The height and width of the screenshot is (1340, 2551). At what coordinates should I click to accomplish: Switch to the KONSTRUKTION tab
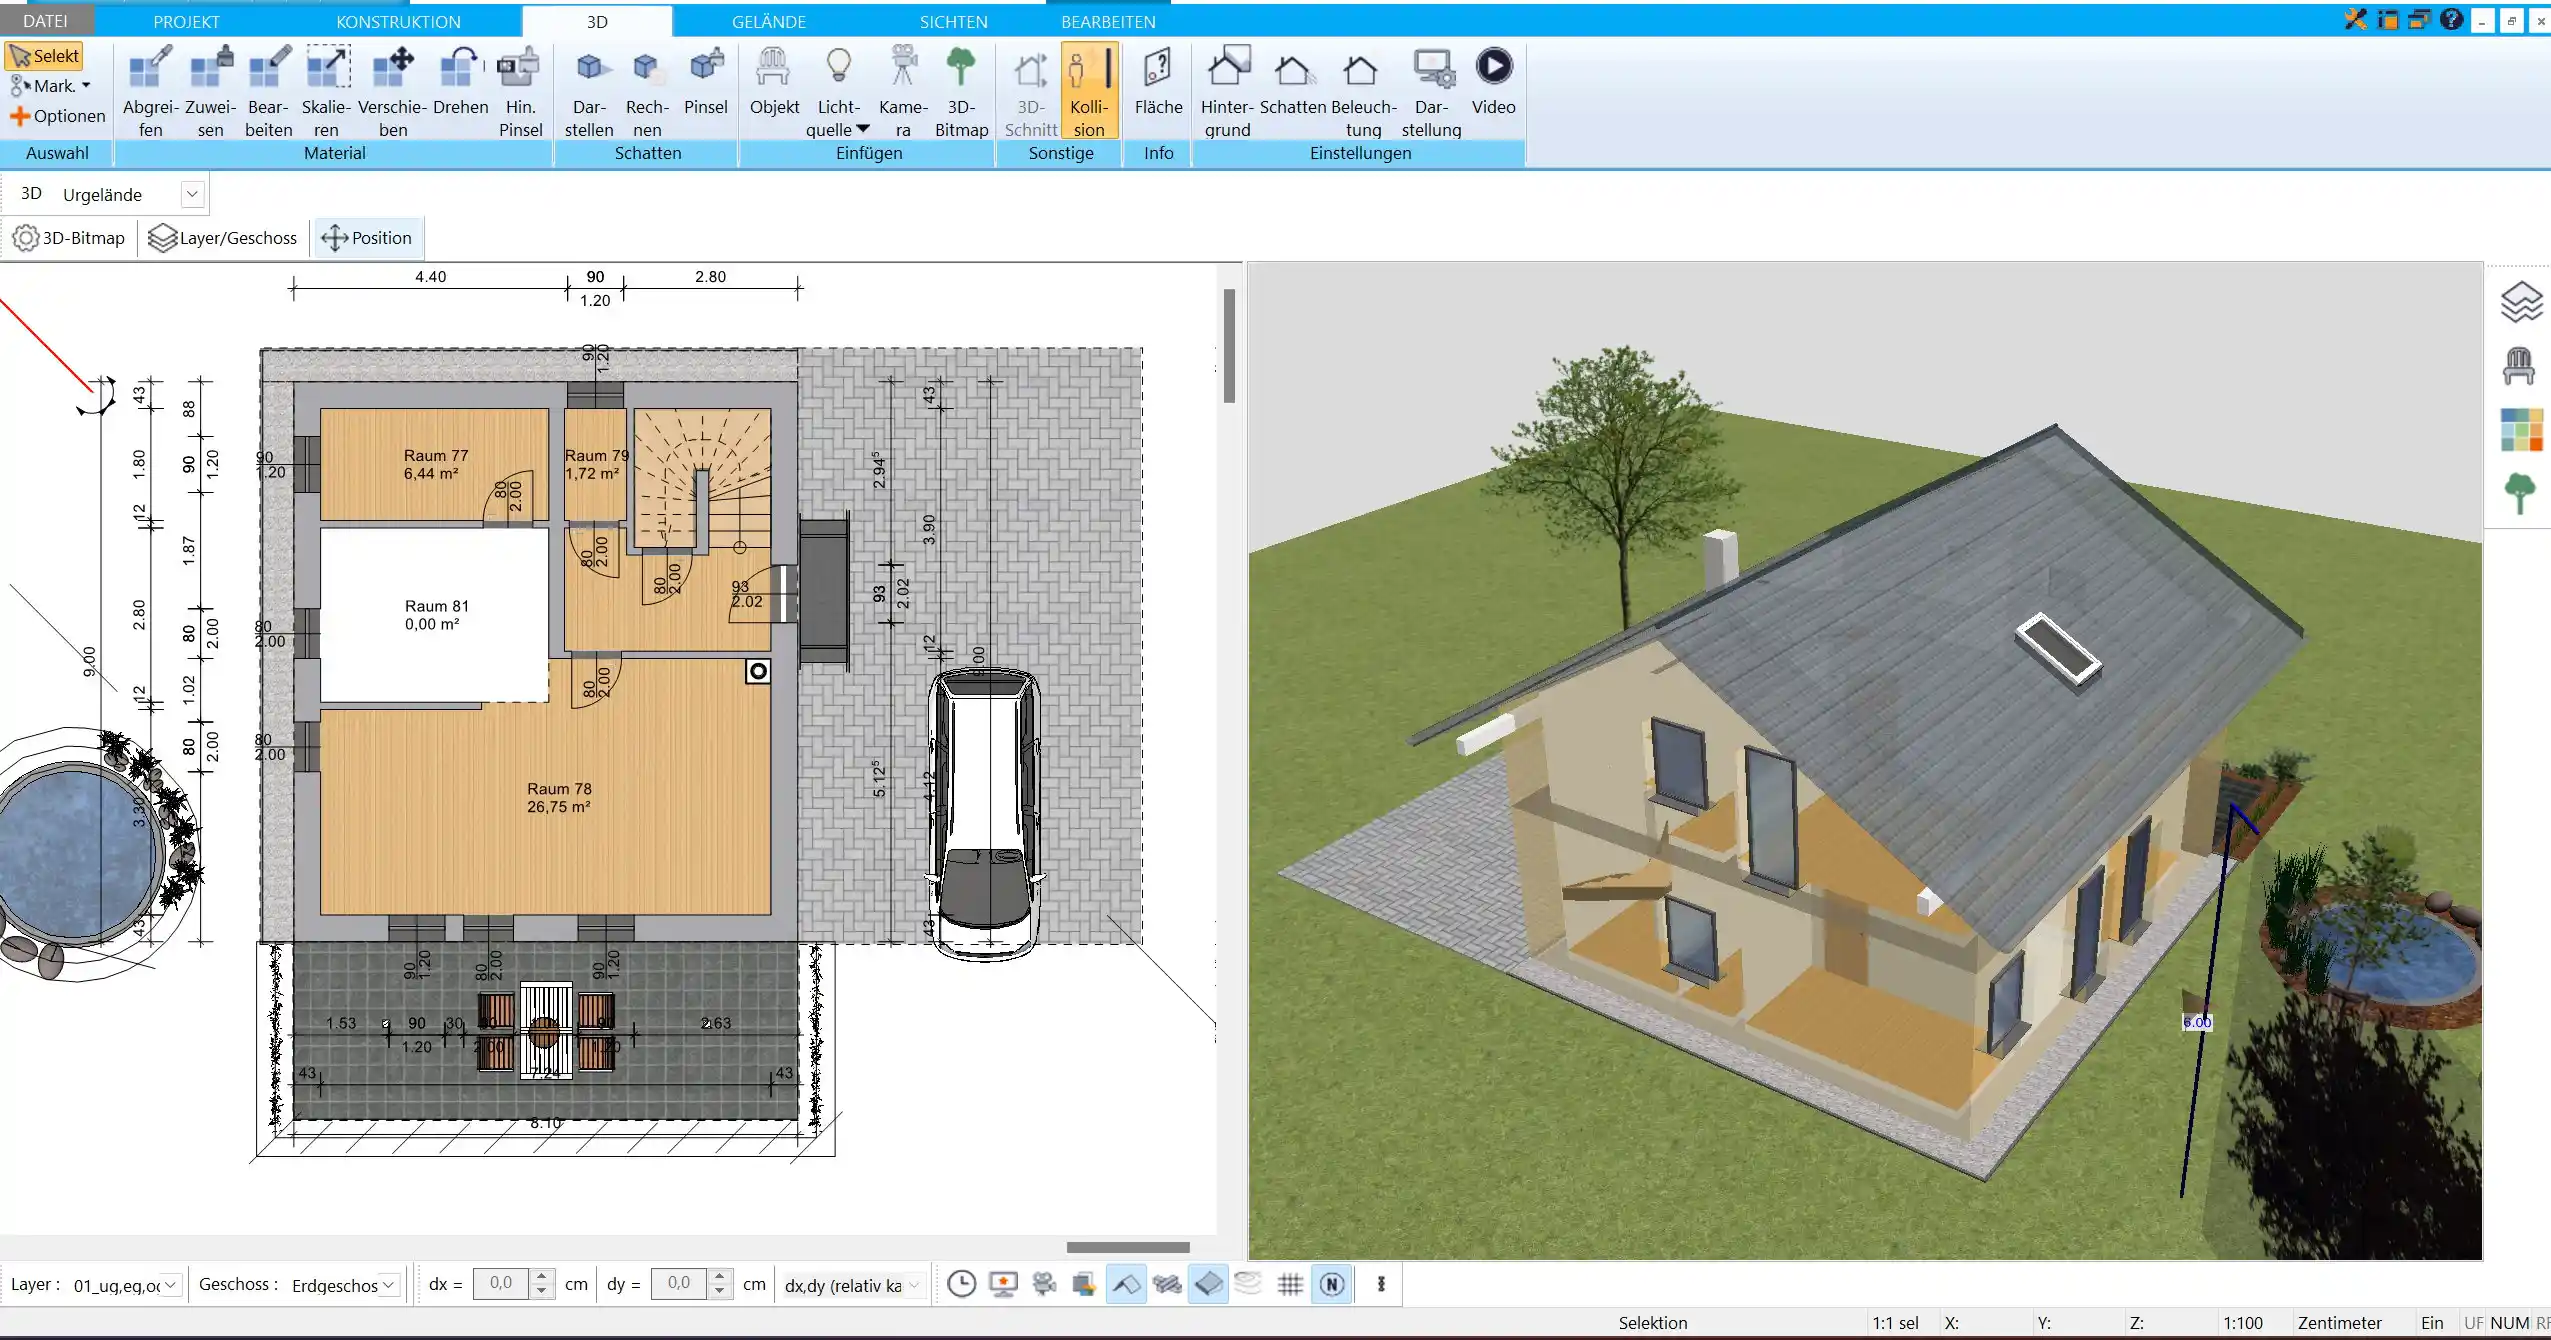tap(398, 21)
